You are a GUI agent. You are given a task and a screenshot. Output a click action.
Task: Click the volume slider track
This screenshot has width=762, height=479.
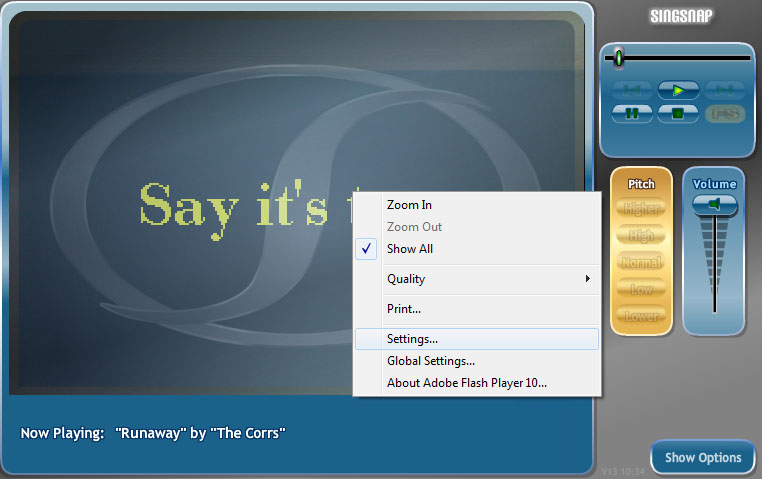(714, 265)
